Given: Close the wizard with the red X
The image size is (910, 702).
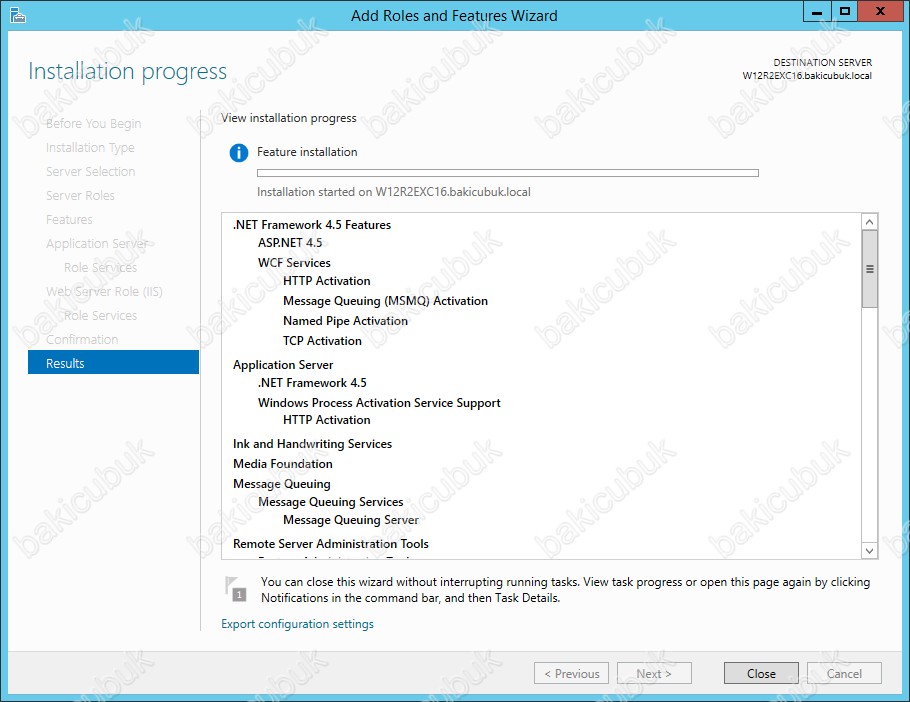Looking at the screenshot, I should (880, 12).
